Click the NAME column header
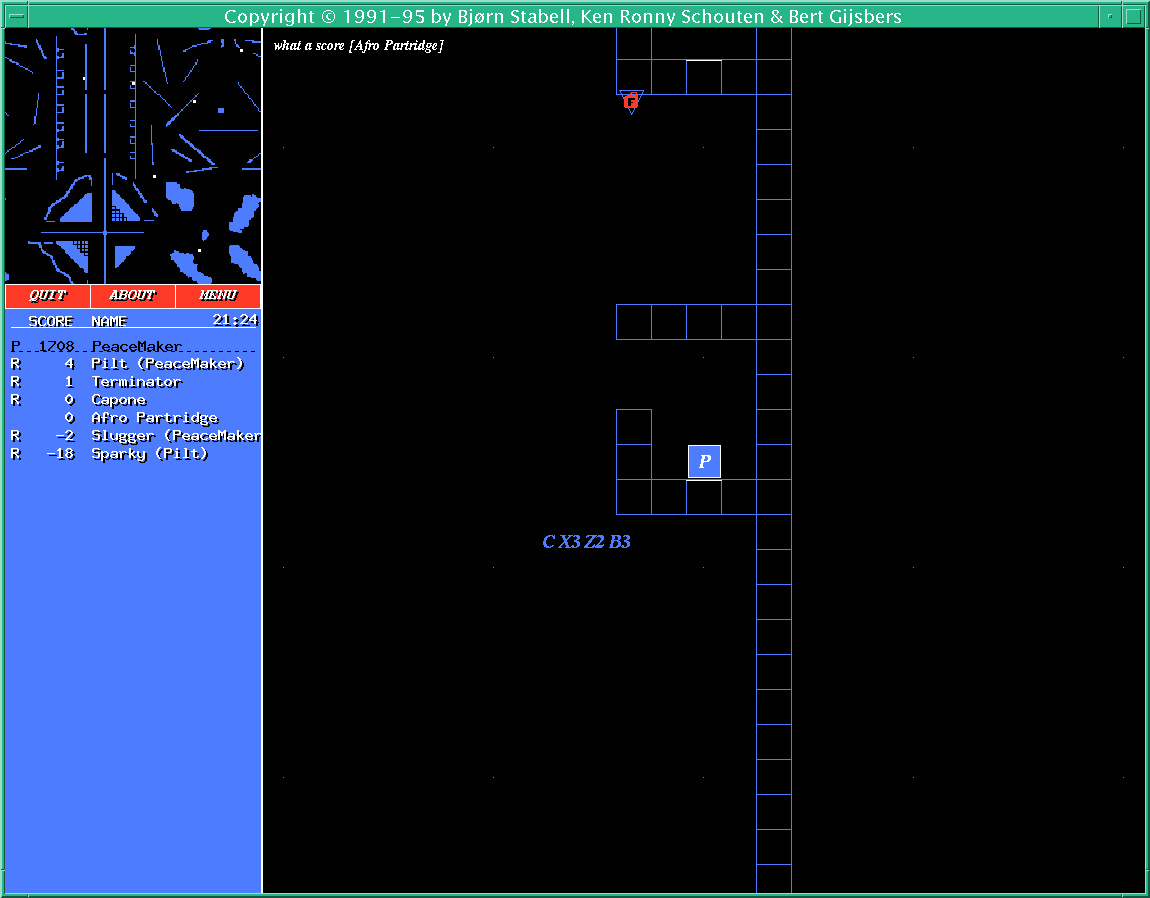 point(109,321)
